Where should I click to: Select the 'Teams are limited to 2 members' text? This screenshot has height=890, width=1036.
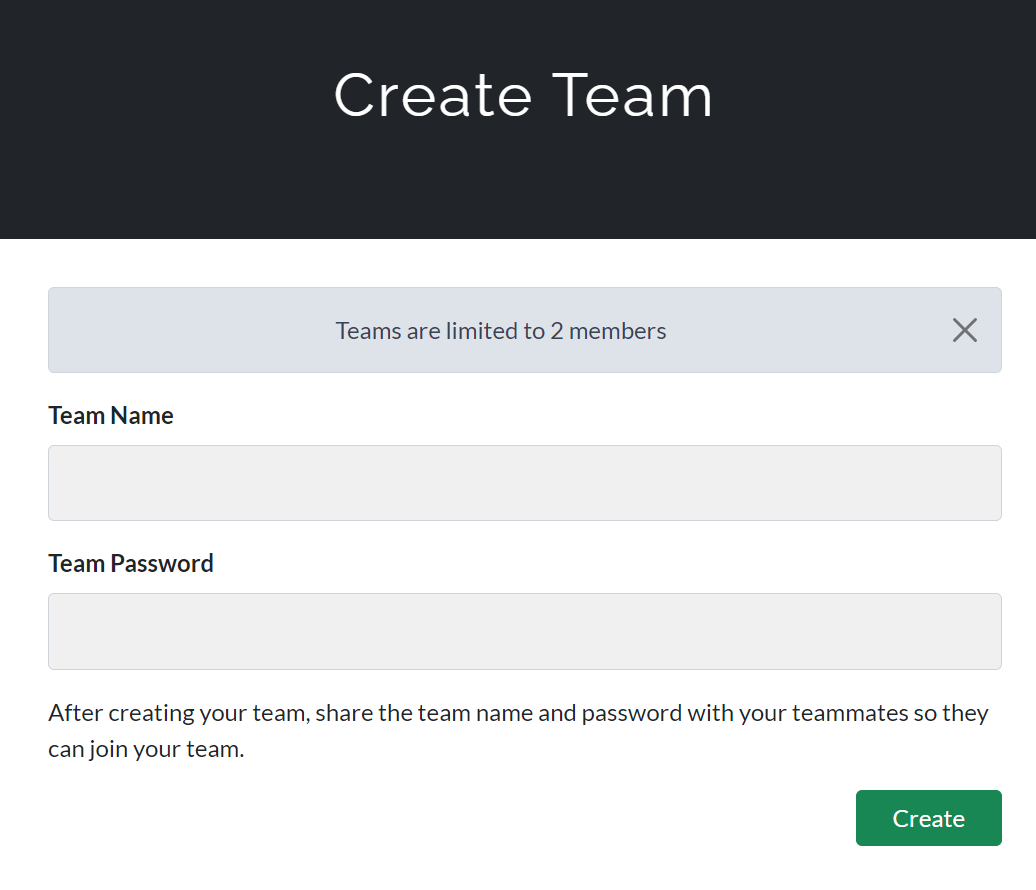click(x=501, y=331)
